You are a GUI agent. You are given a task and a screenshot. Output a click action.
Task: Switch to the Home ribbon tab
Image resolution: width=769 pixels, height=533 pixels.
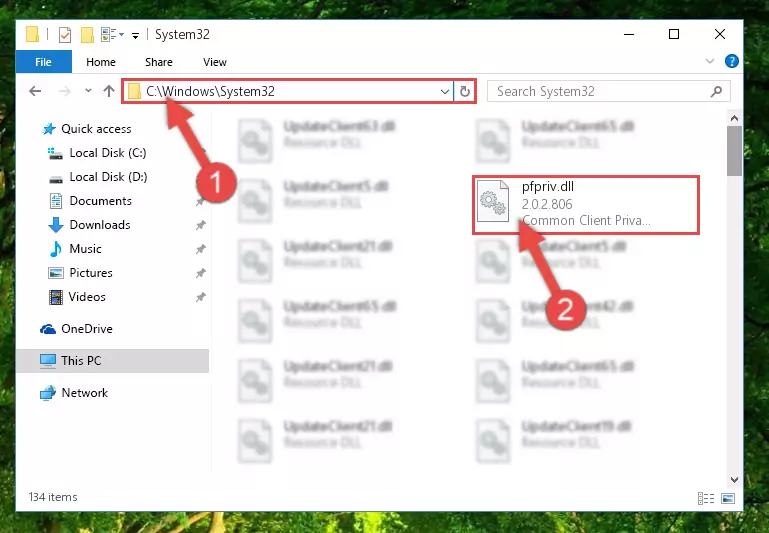coord(101,62)
